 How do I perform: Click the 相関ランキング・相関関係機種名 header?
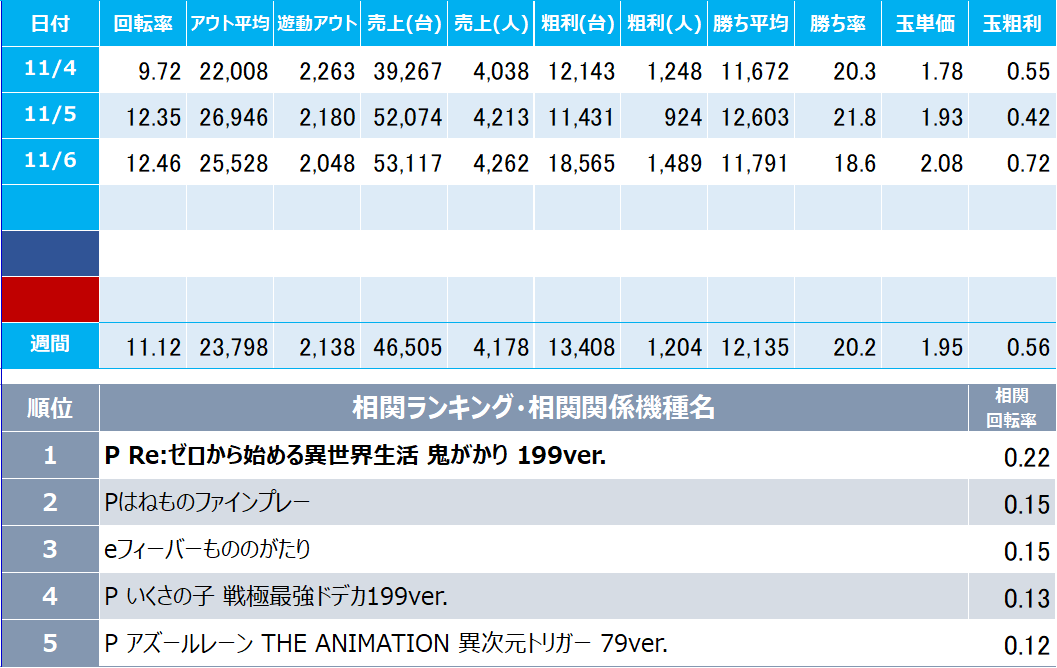point(533,407)
